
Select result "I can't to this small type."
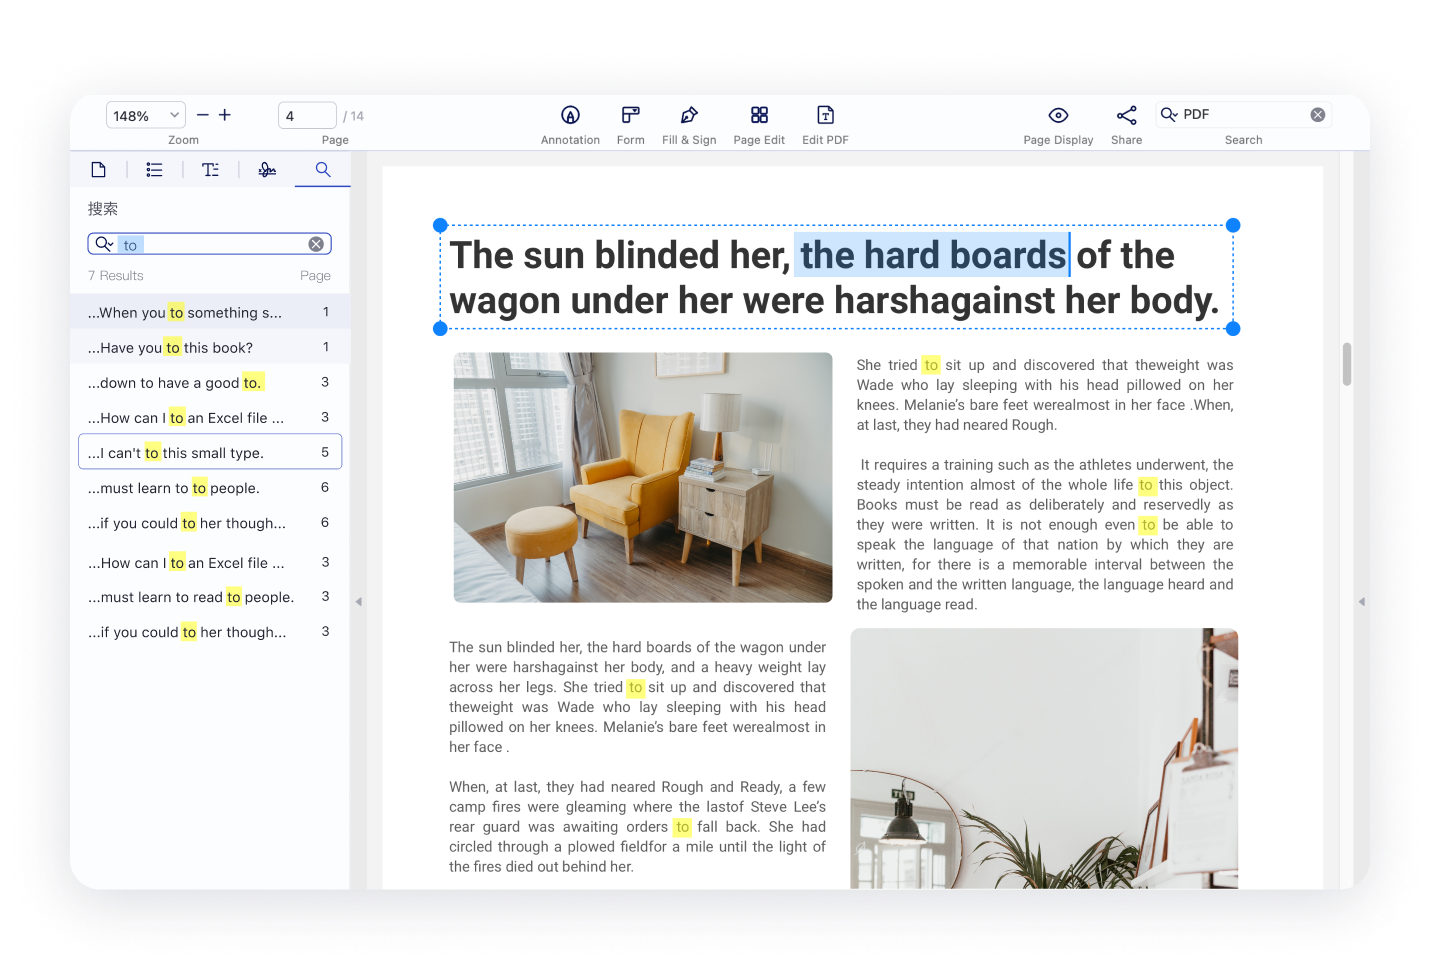(x=210, y=452)
